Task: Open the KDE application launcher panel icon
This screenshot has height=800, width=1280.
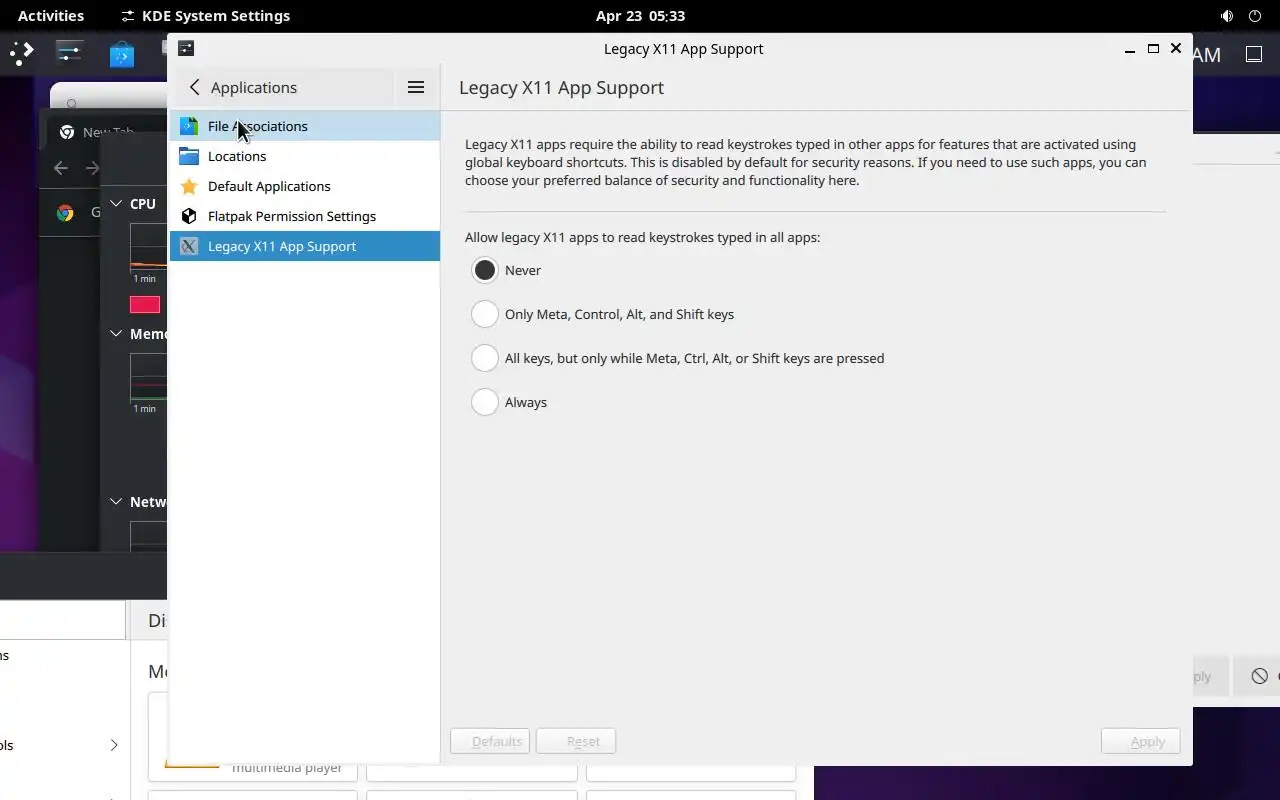Action: (x=22, y=54)
